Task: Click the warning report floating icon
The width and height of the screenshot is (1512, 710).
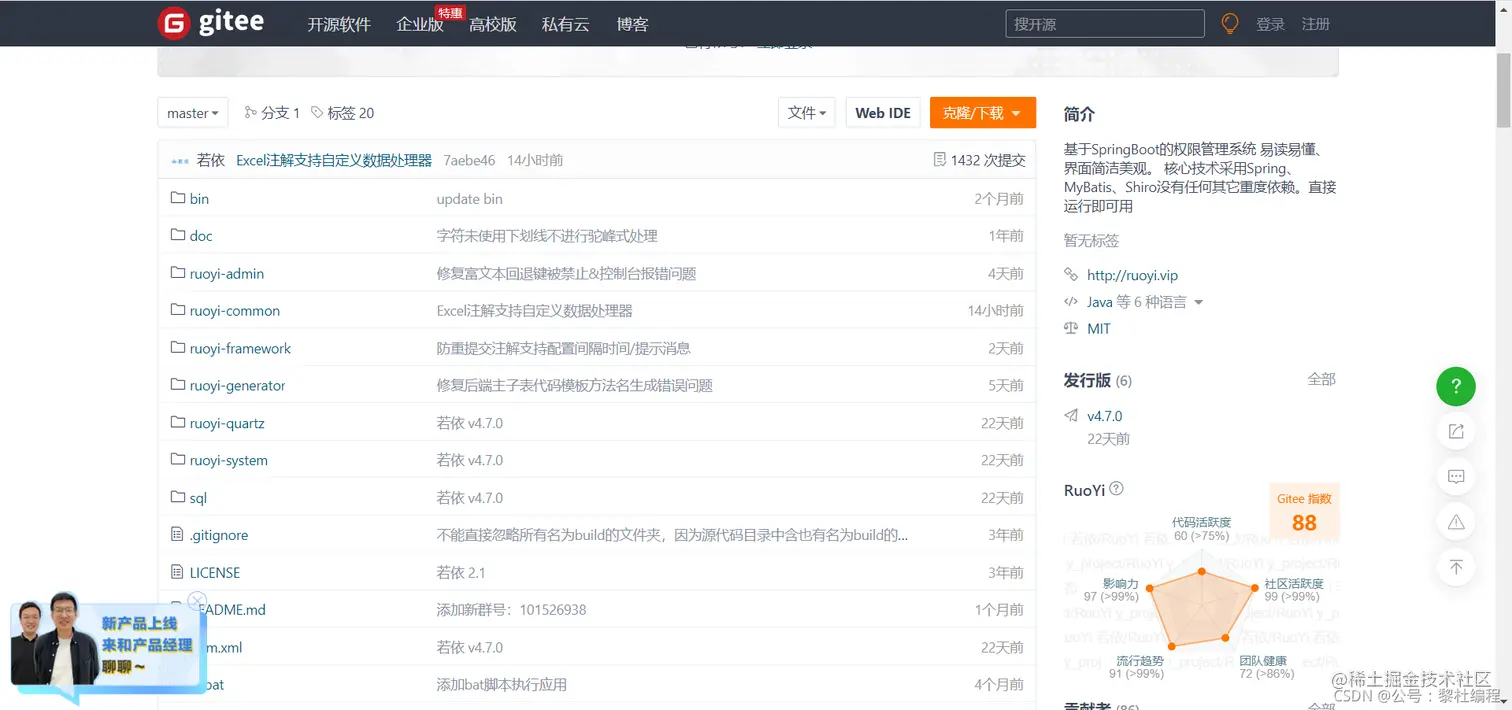Action: pyautogui.click(x=1456, y=522)
